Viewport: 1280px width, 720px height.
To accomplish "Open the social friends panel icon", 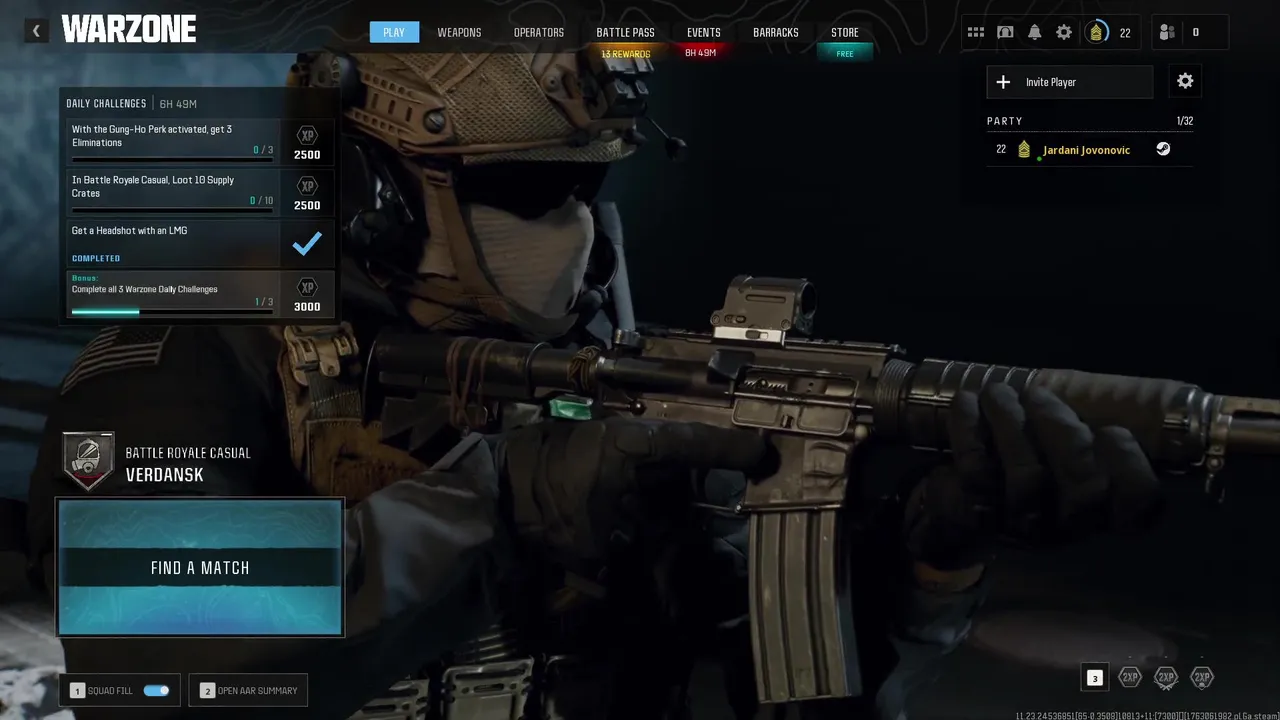I will point(1167,32).
